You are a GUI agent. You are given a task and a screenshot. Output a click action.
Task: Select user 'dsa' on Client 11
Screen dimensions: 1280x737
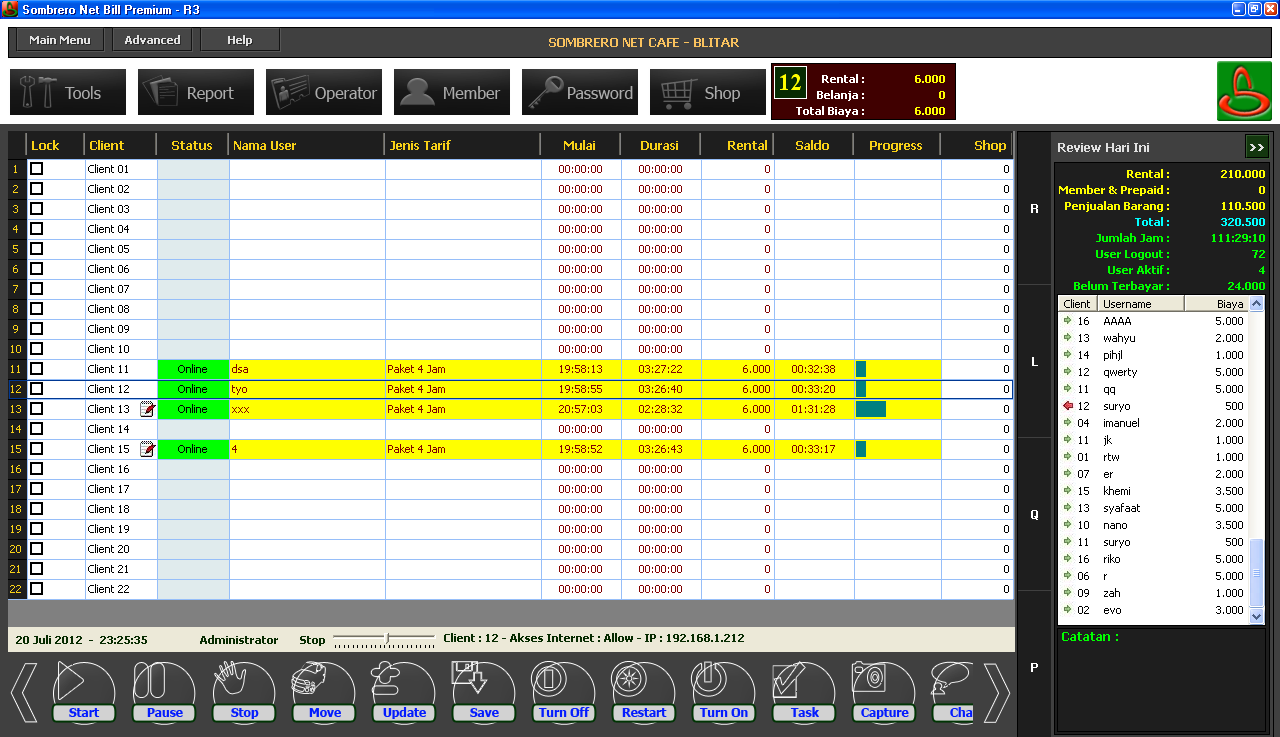(x=307, y=369)
